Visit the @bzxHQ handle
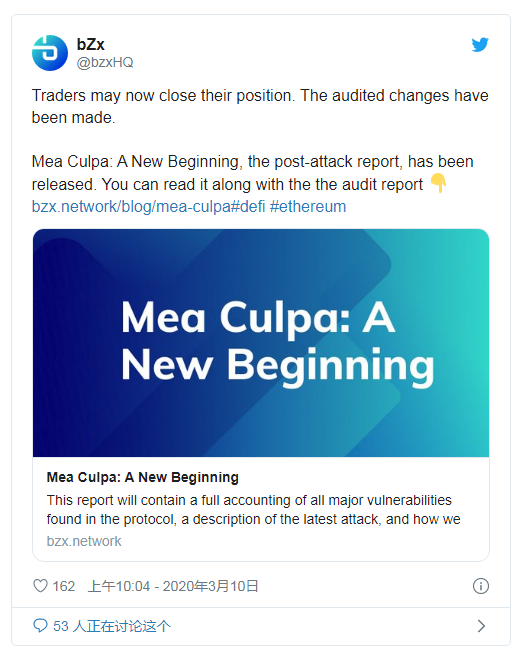The image size is (522, 660). point(105,62)
